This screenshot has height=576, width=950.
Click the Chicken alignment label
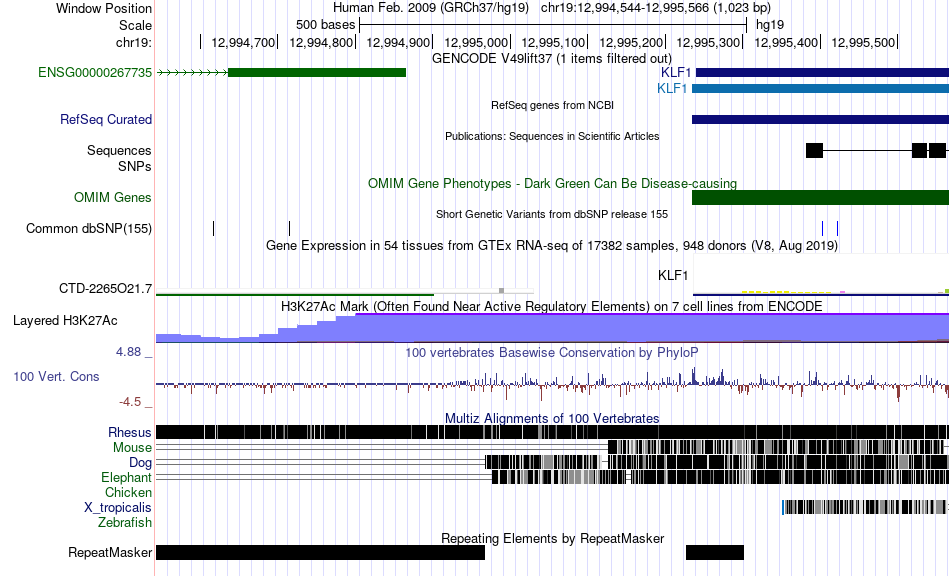click(x=128, y=492)
